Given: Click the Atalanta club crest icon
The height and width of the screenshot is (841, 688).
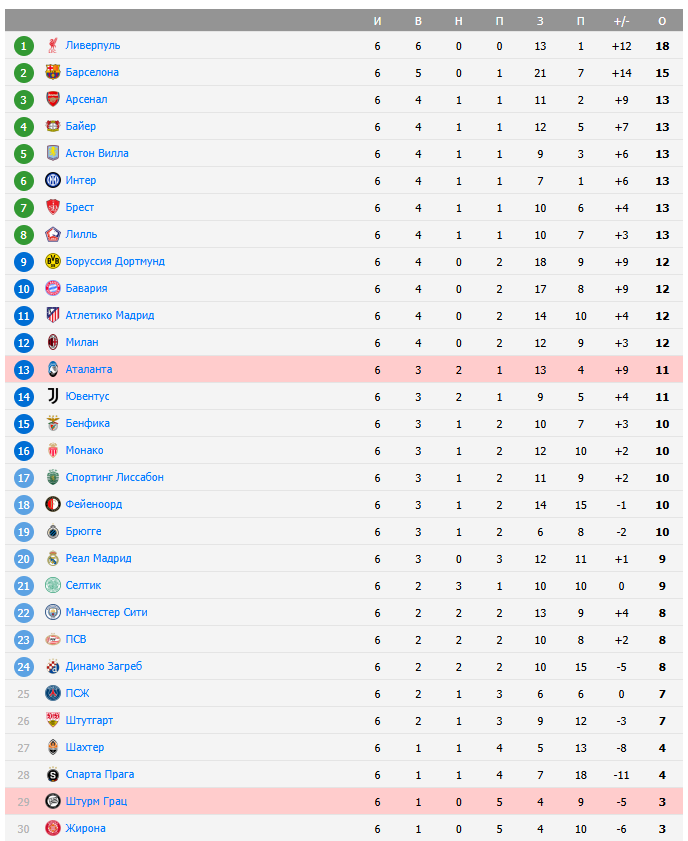Looking at the screenshot, I should (x=53, y=369).
